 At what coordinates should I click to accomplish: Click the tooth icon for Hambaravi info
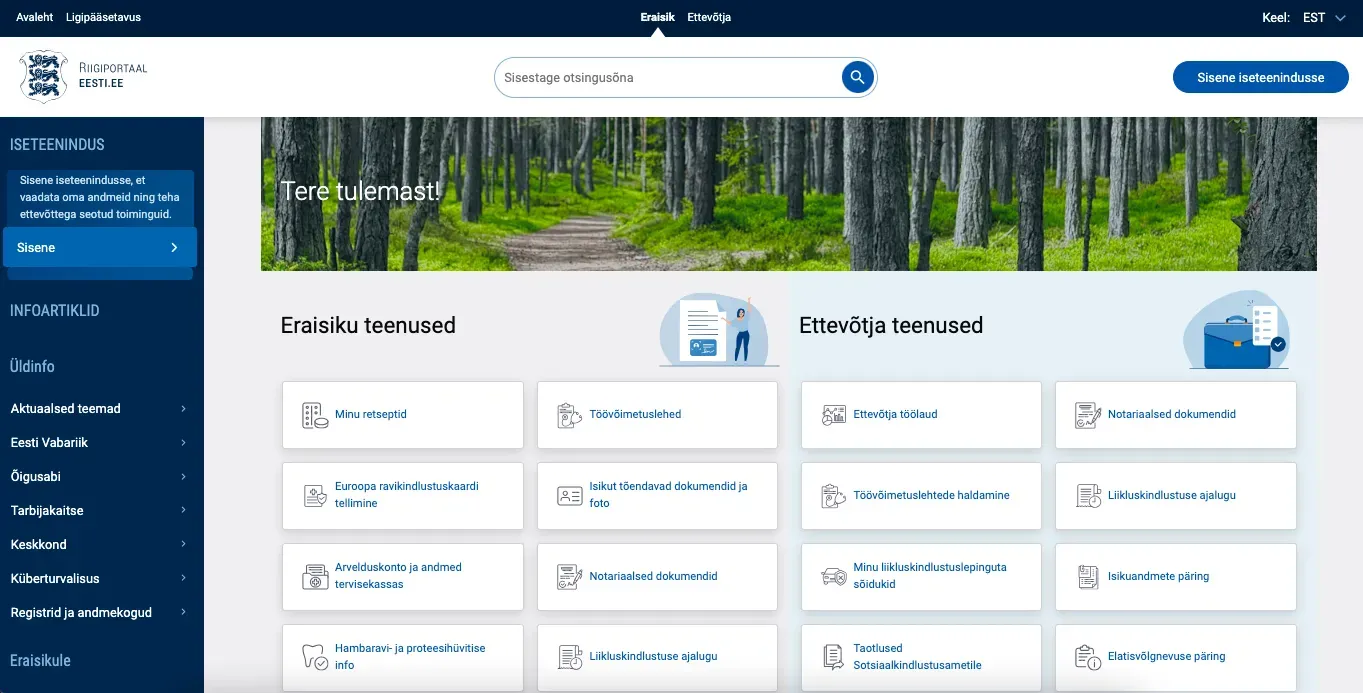pos(315,658)
